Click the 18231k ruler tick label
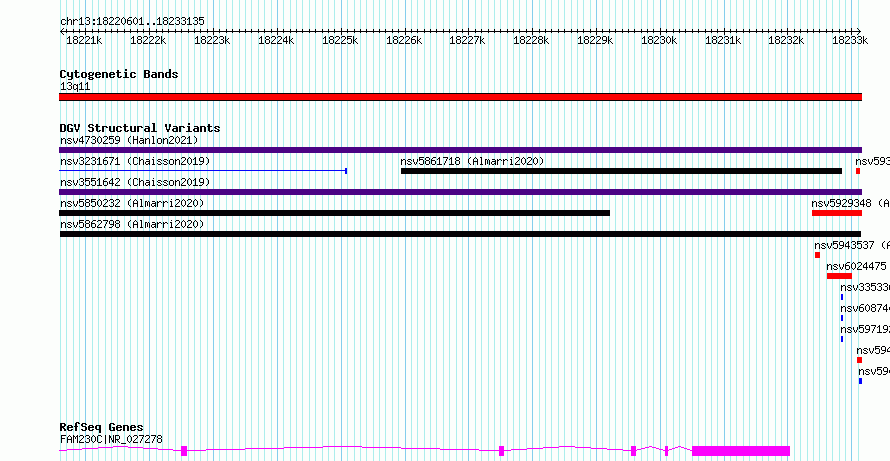890x461 pixels. [723, 40]
